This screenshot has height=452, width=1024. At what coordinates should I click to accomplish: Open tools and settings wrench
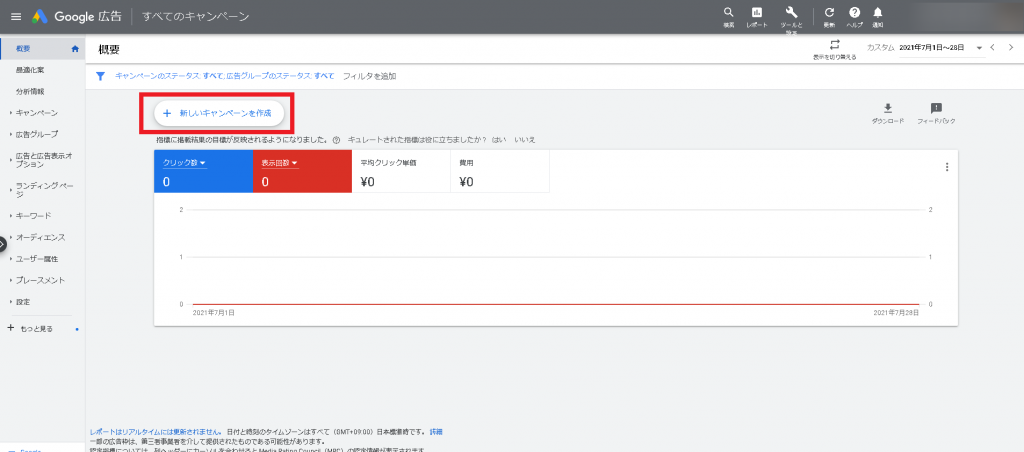click(792, 12)
